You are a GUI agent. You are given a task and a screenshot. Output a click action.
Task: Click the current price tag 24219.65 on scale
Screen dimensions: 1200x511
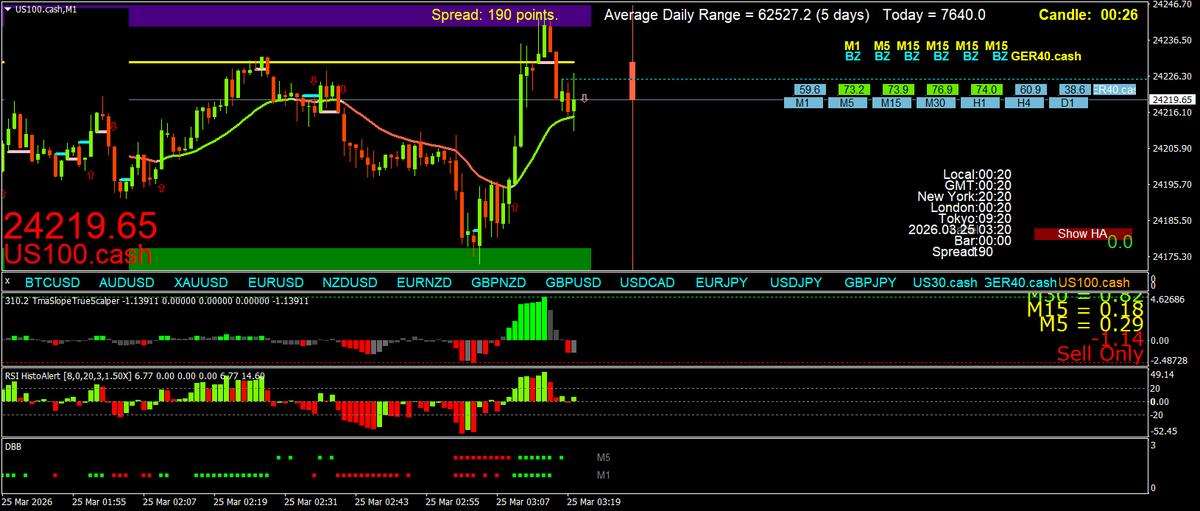pos(1173,100)
